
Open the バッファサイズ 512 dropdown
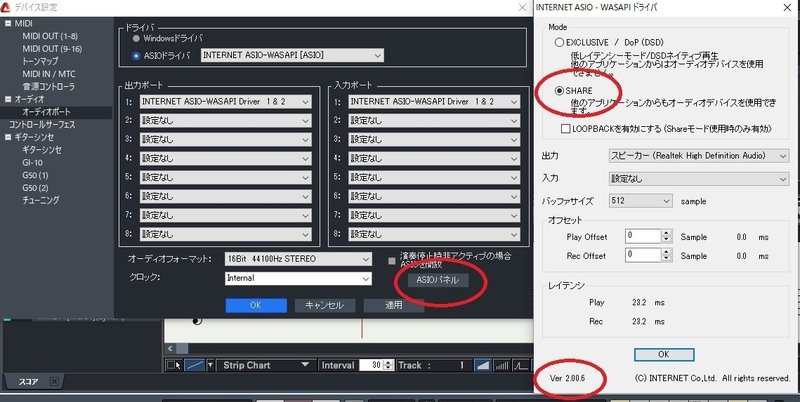pyautogui.click(x=641, y=201)
